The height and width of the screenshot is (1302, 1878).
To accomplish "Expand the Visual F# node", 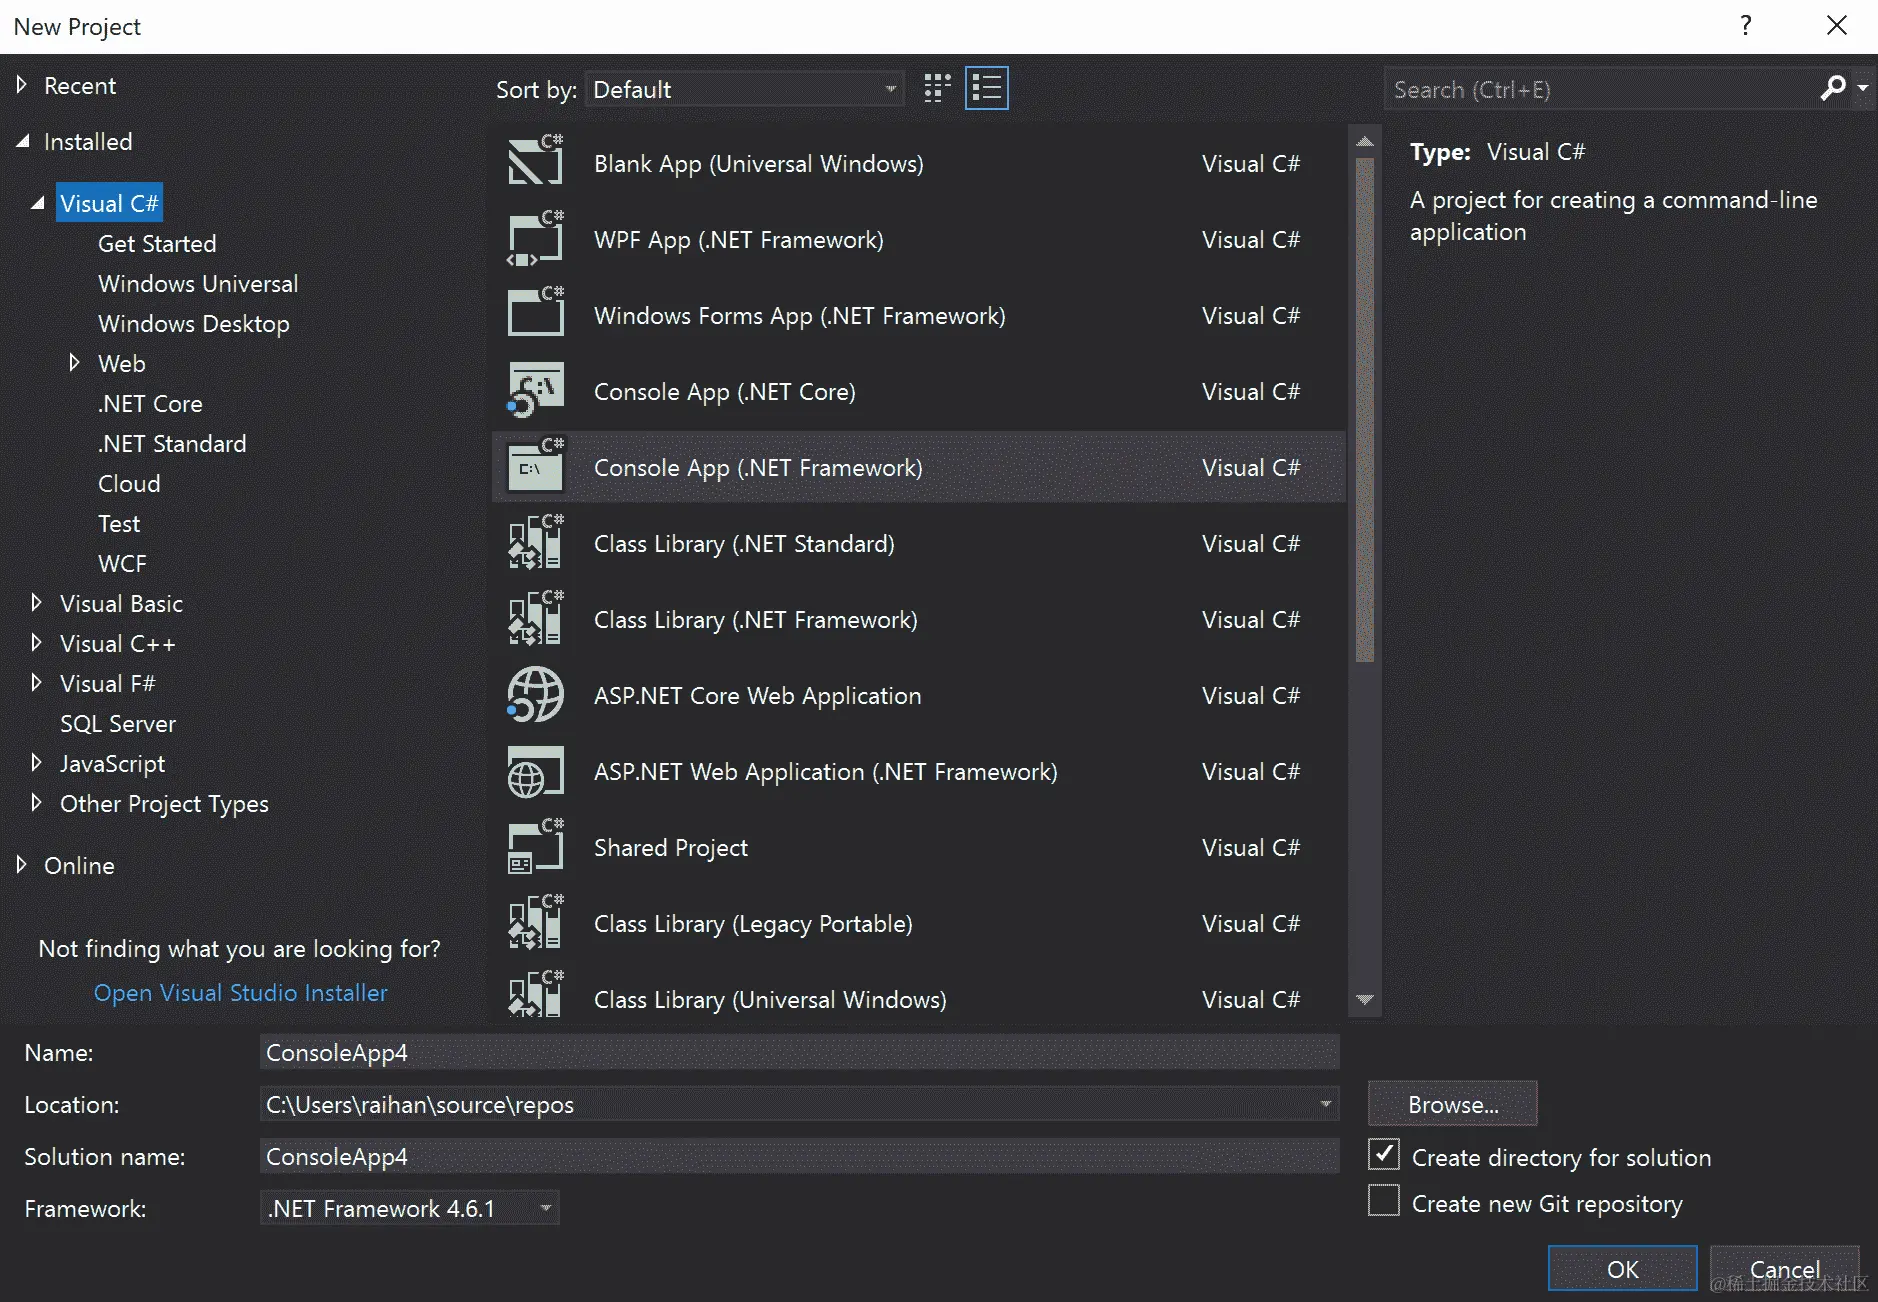I will [37, 683].
